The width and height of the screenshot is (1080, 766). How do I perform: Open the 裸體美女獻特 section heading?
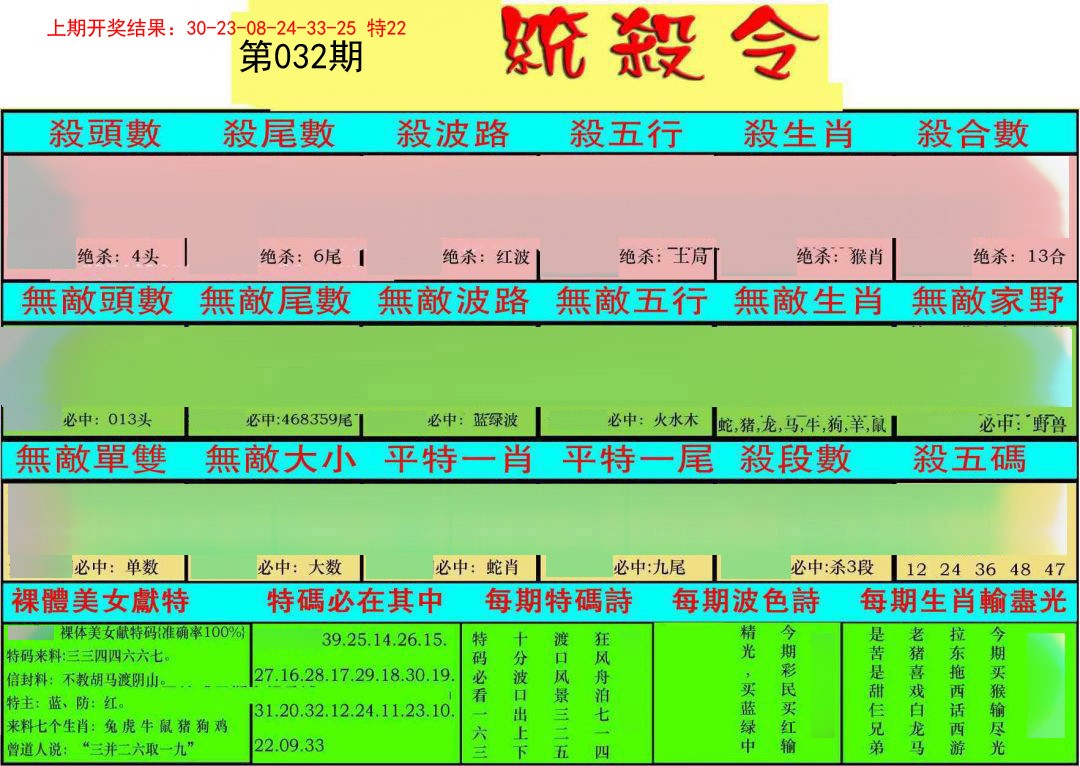pos(100,601)
